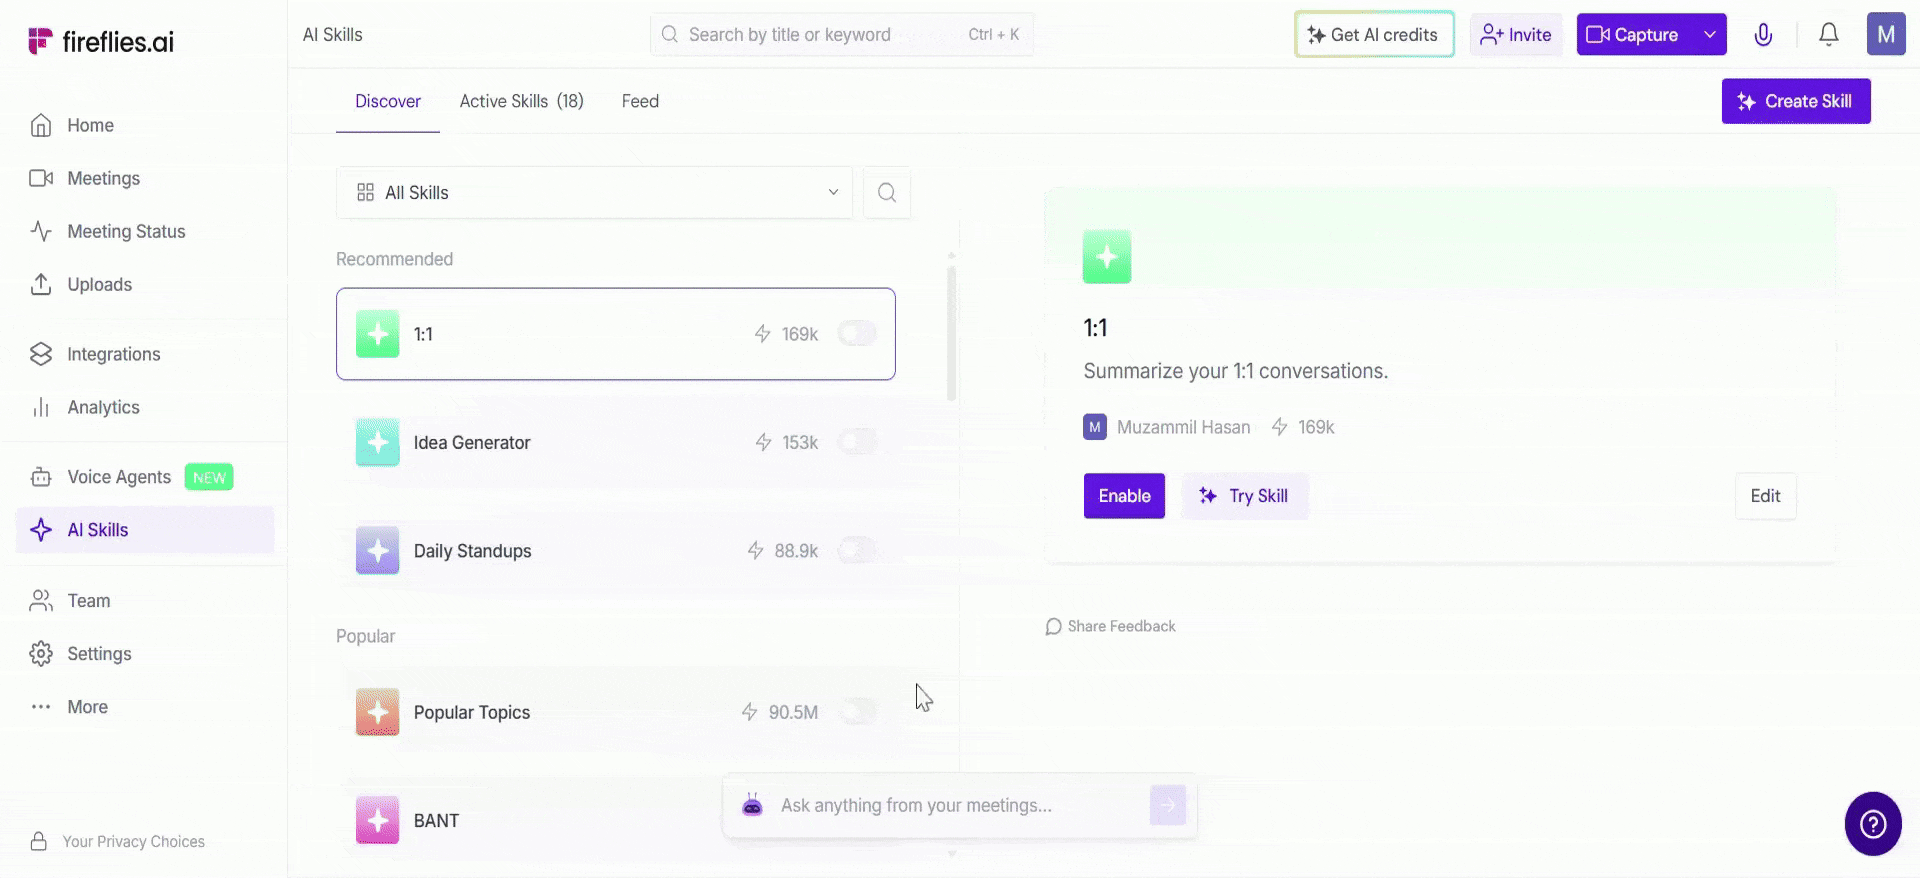1920x878 pixels.
Task: Open Integrations in the sidebar
Action: 113,354
